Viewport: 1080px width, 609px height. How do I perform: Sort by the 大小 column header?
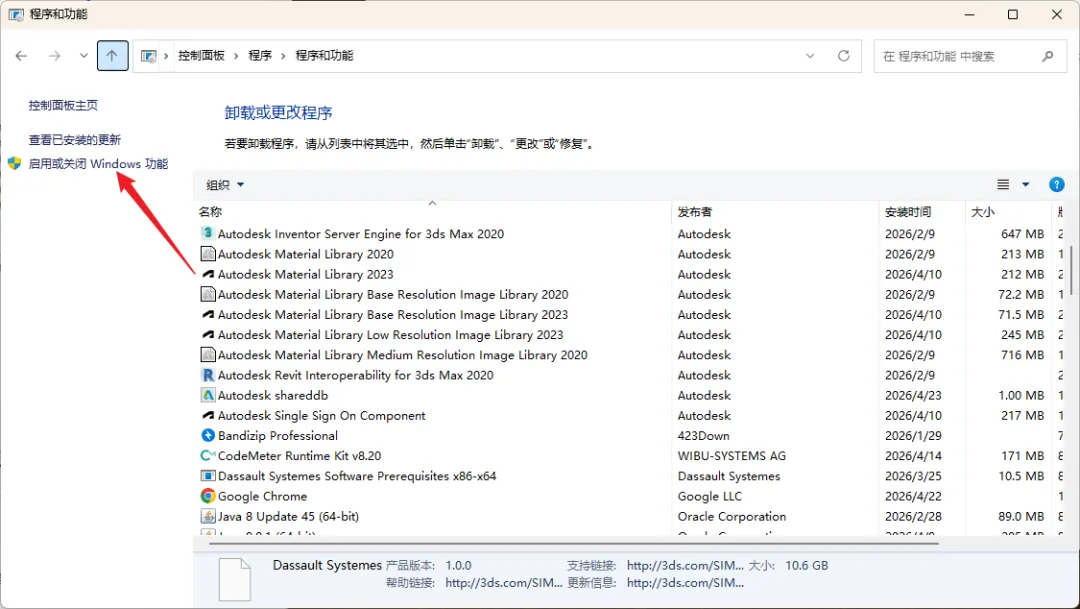pos(983,212)
